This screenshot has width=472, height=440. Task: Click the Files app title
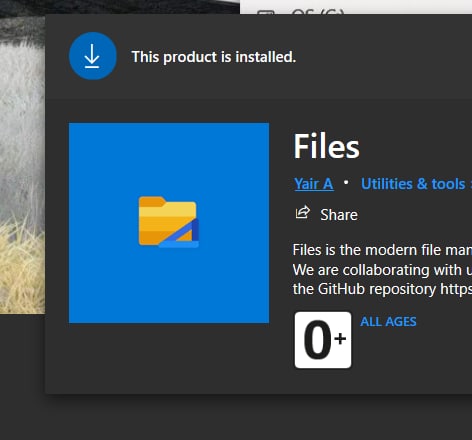(x=327, y=147)
